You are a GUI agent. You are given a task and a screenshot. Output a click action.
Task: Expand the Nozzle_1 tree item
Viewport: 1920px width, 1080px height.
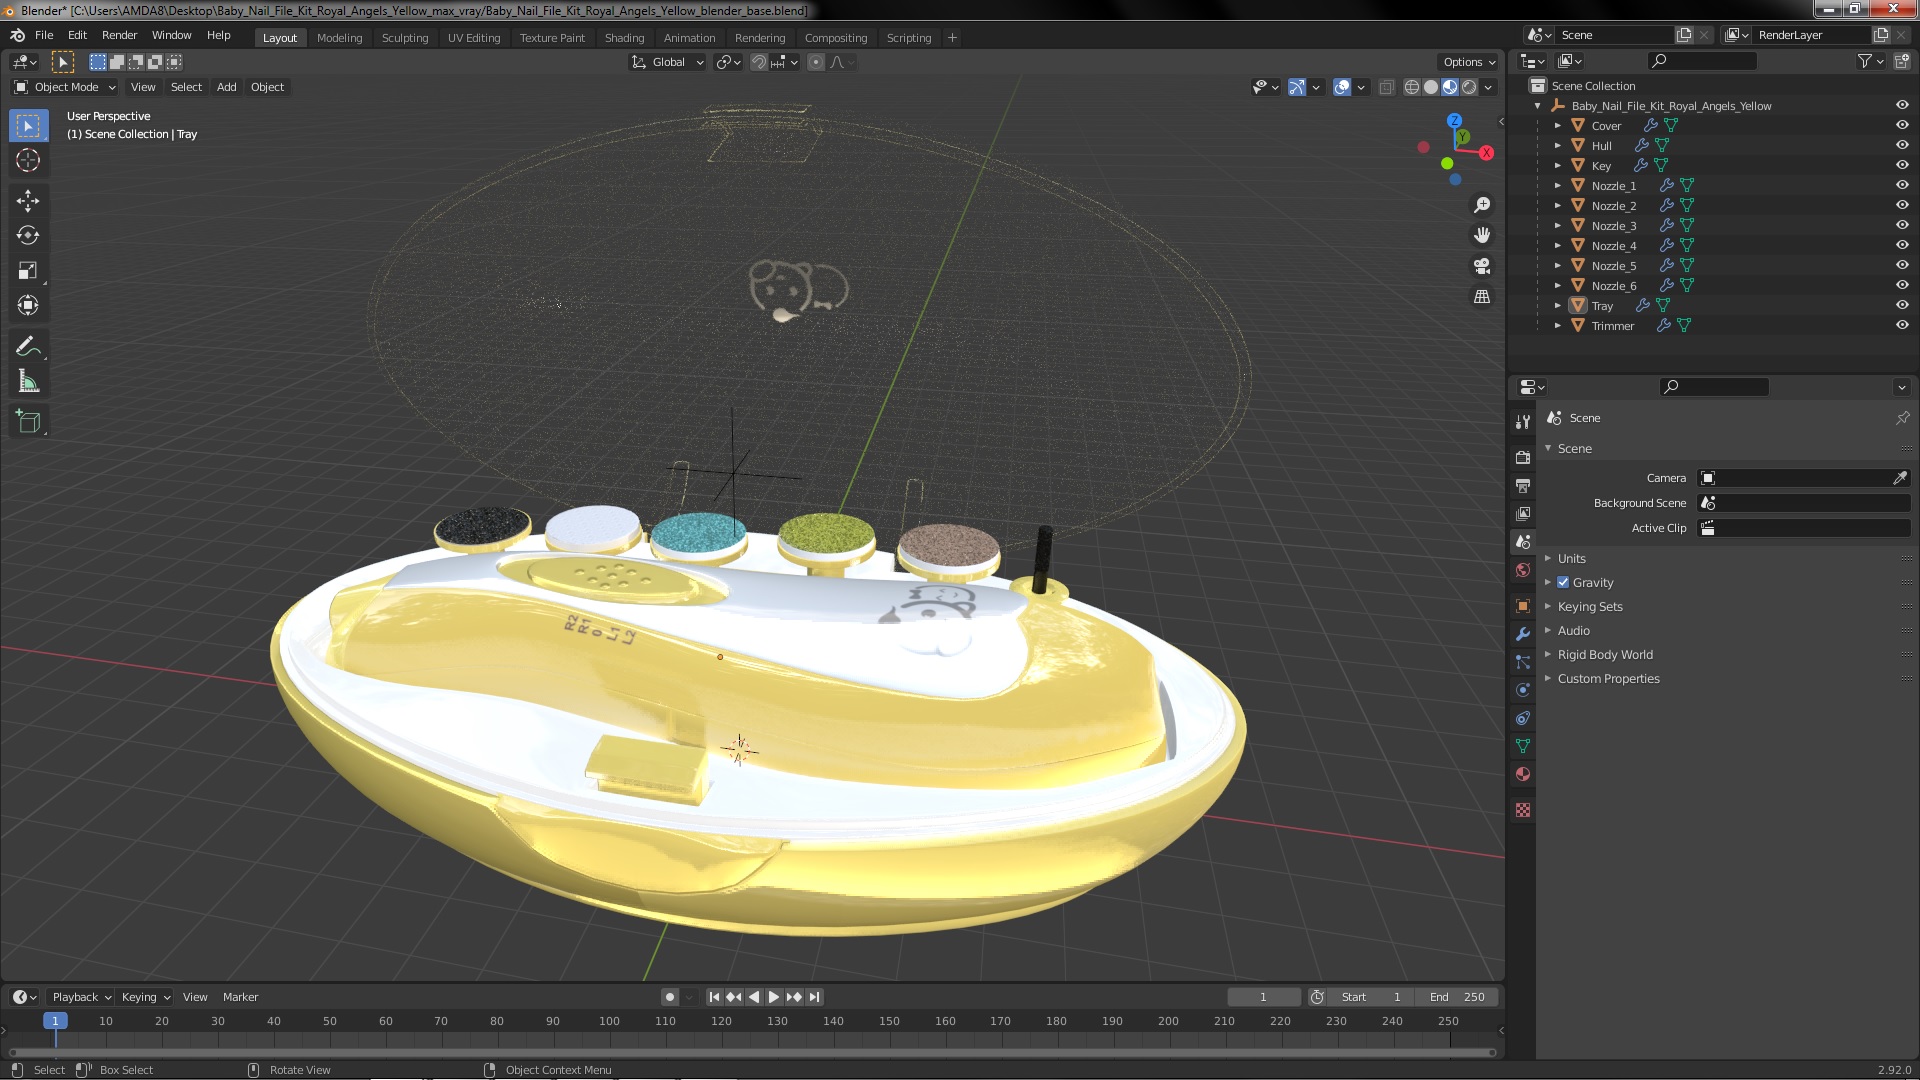(x=1557, y=185)
